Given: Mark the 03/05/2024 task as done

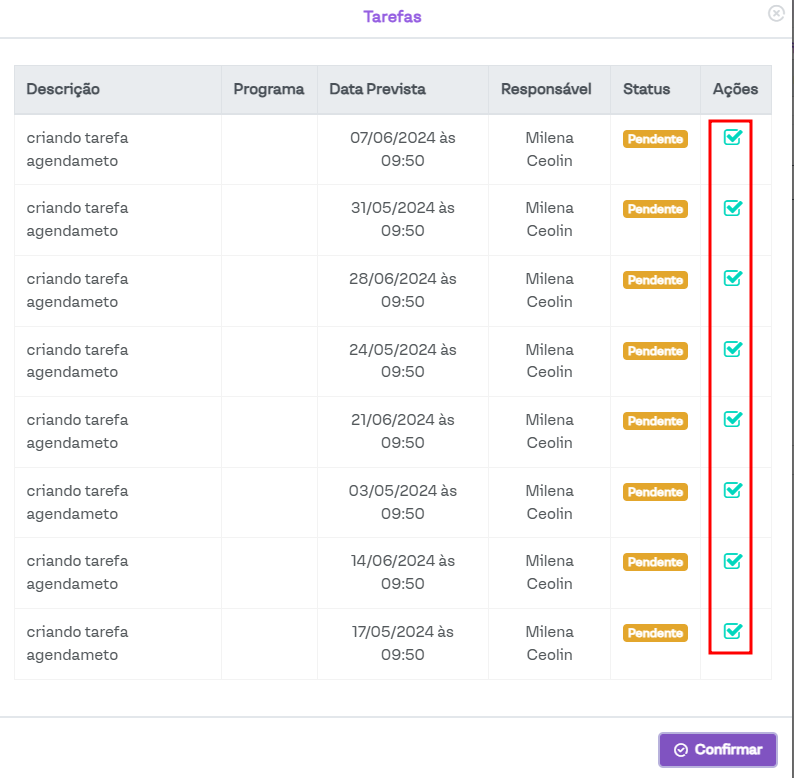Looking at the screenshot, I should [732, 490].
